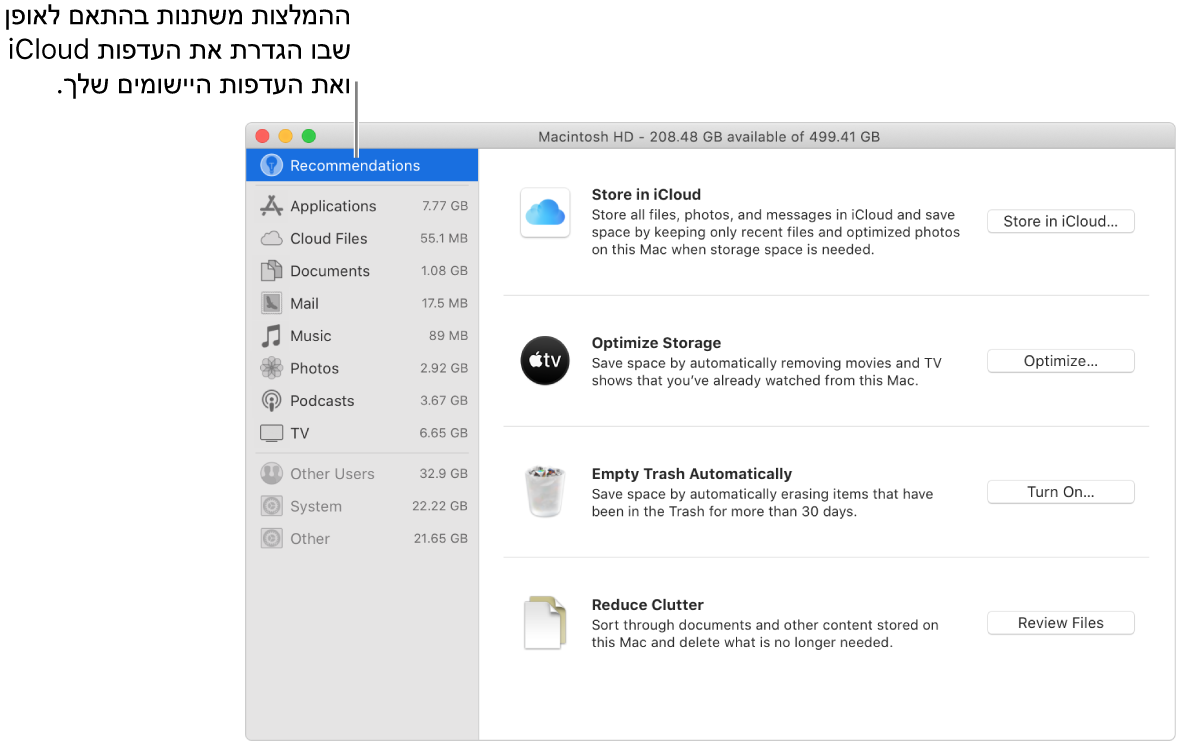Click the Reduce Clutter heading
Viewport: 1178px width, 742px height.
(x=647, y=605)
